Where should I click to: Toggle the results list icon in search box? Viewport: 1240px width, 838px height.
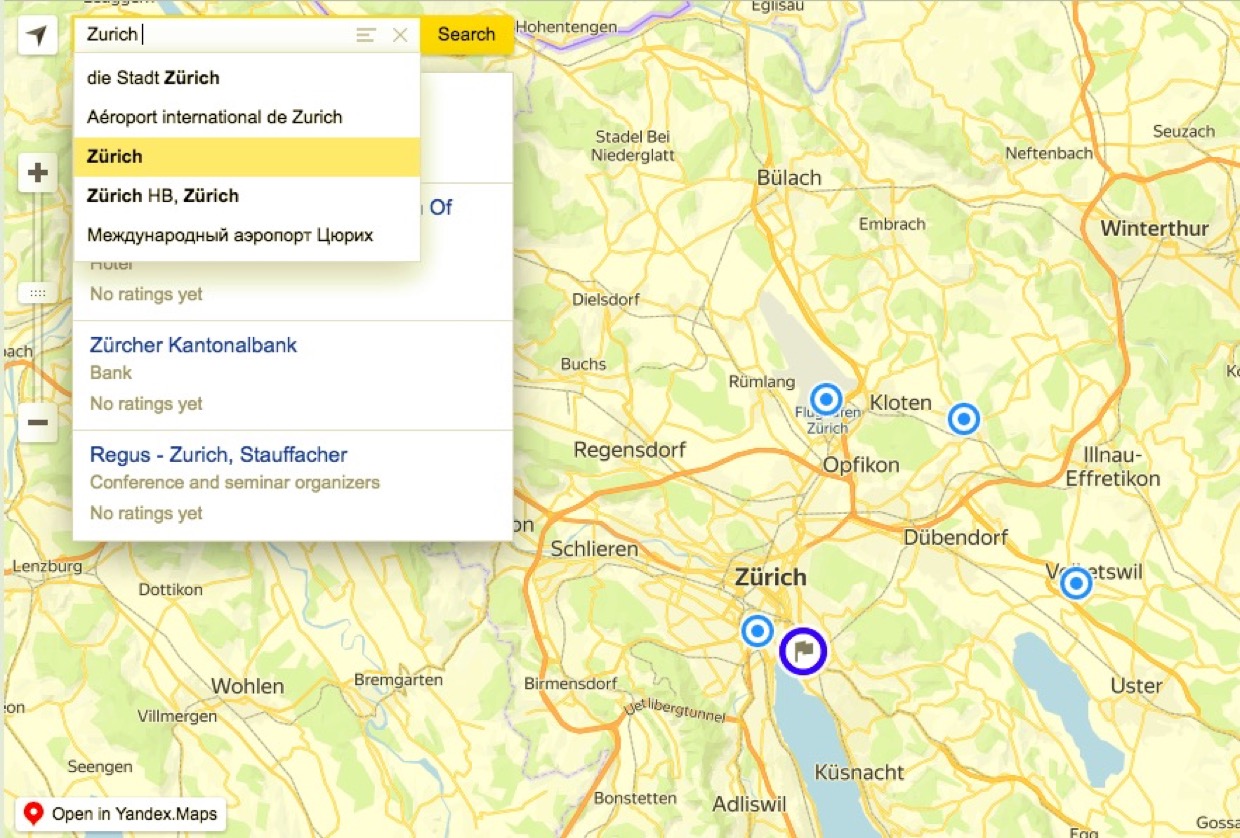click(366, 35)
